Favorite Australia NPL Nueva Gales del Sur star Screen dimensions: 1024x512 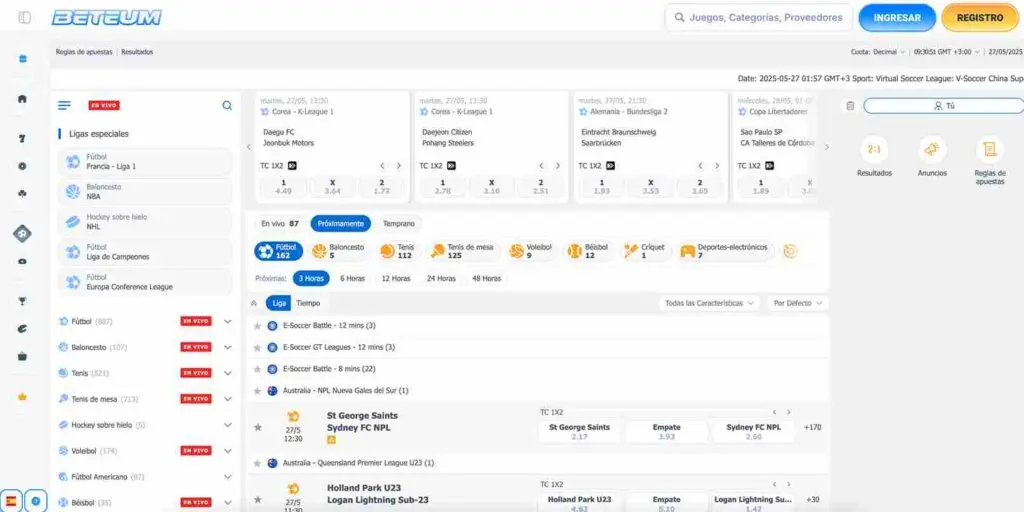pyautogui.click(x=257, y=391)
